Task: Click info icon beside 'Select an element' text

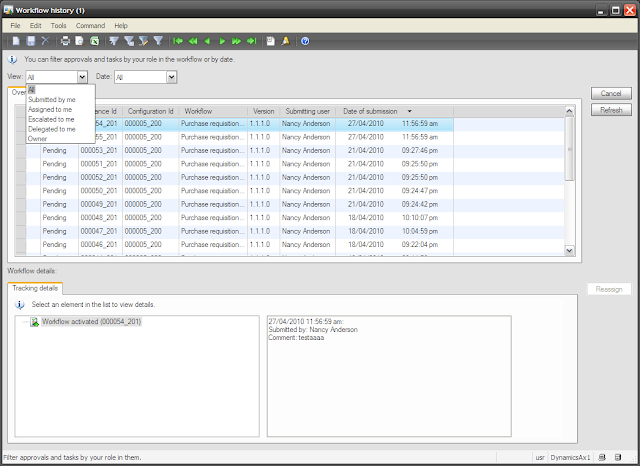Action: pyautogui.click(x=20, y=305)
